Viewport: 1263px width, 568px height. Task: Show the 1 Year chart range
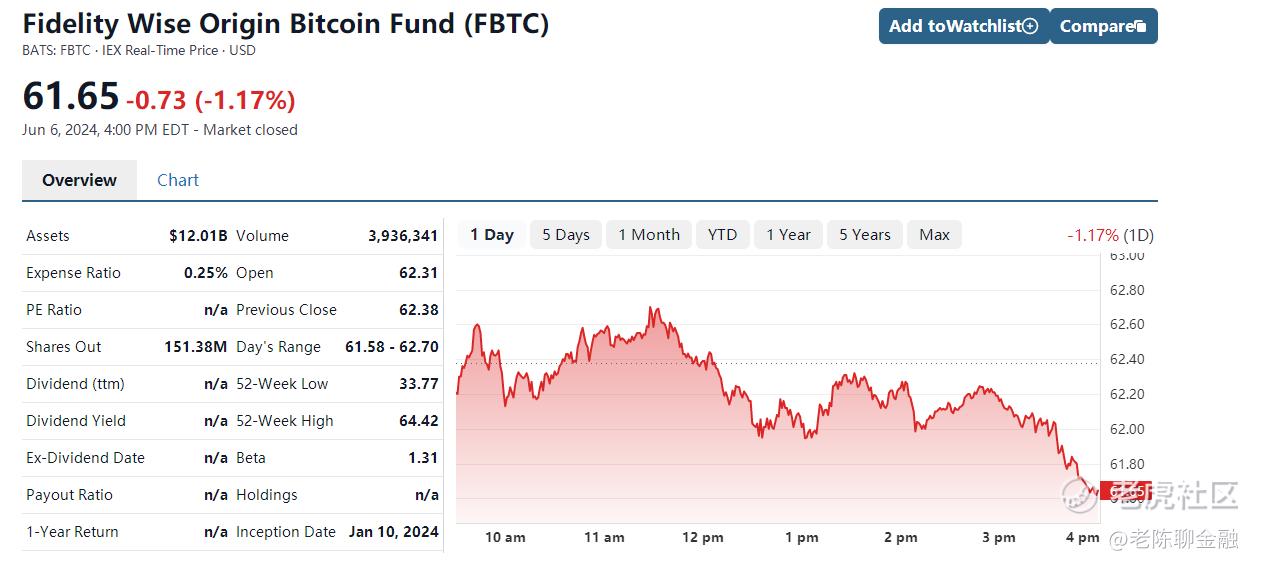788,235
